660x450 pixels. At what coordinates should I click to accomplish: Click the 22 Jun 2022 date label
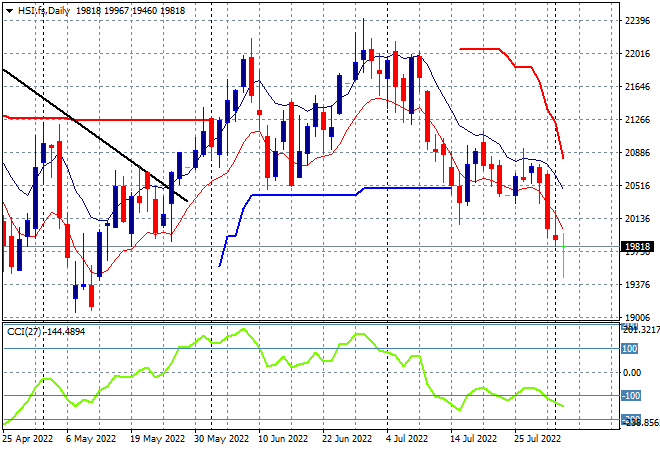point(347,439)
